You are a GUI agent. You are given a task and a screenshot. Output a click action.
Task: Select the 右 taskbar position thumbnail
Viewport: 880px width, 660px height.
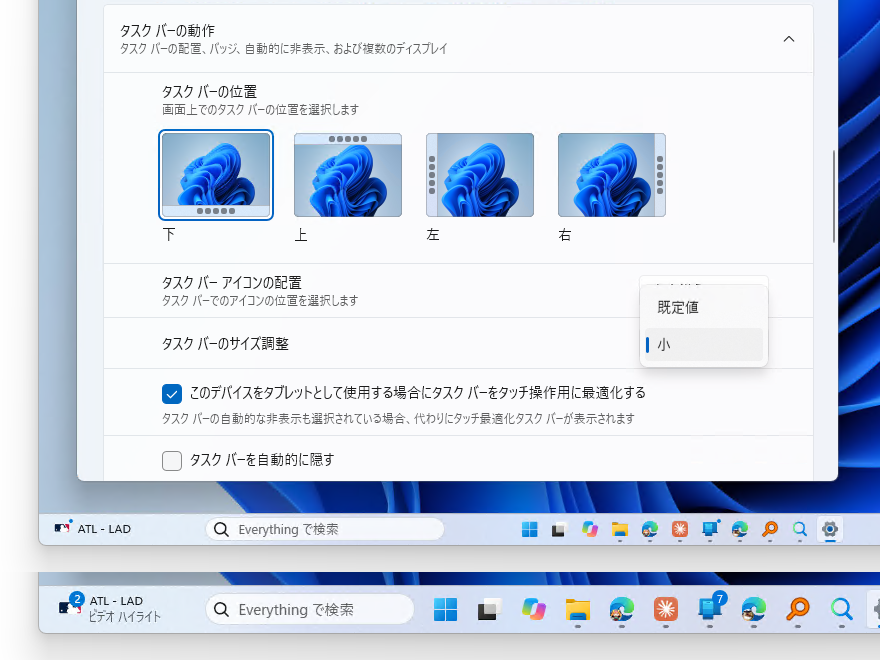tap(612, 175)
